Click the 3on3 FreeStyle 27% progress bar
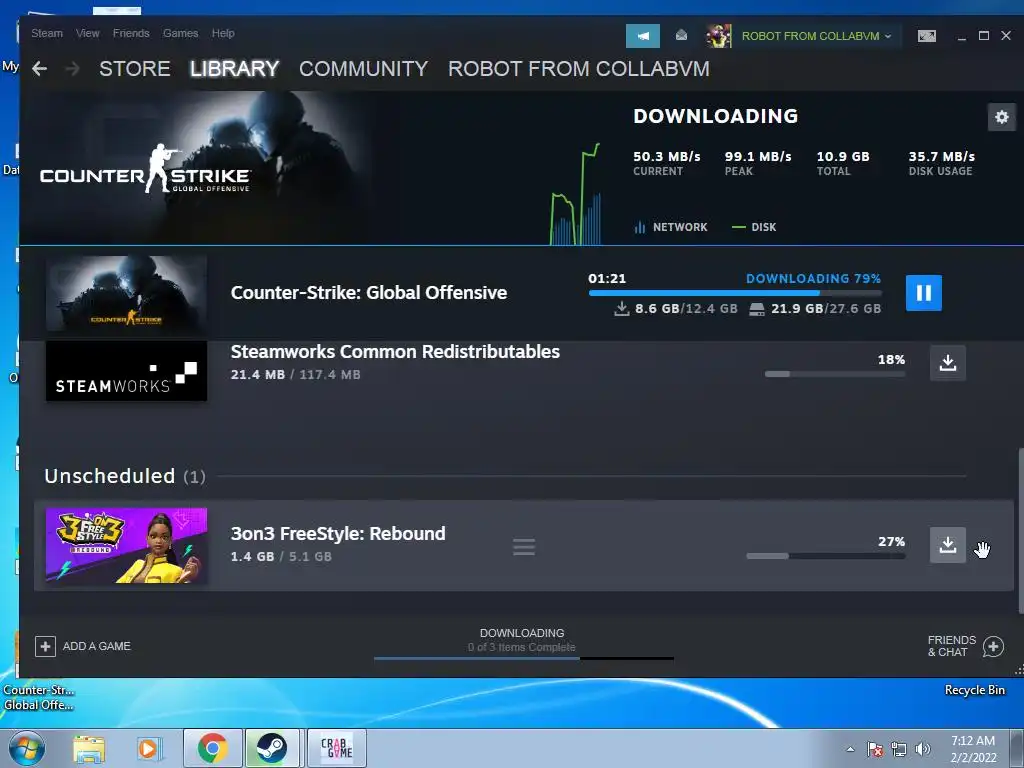This screenshot has width=1024, height=768. click(x=825, y=556)
